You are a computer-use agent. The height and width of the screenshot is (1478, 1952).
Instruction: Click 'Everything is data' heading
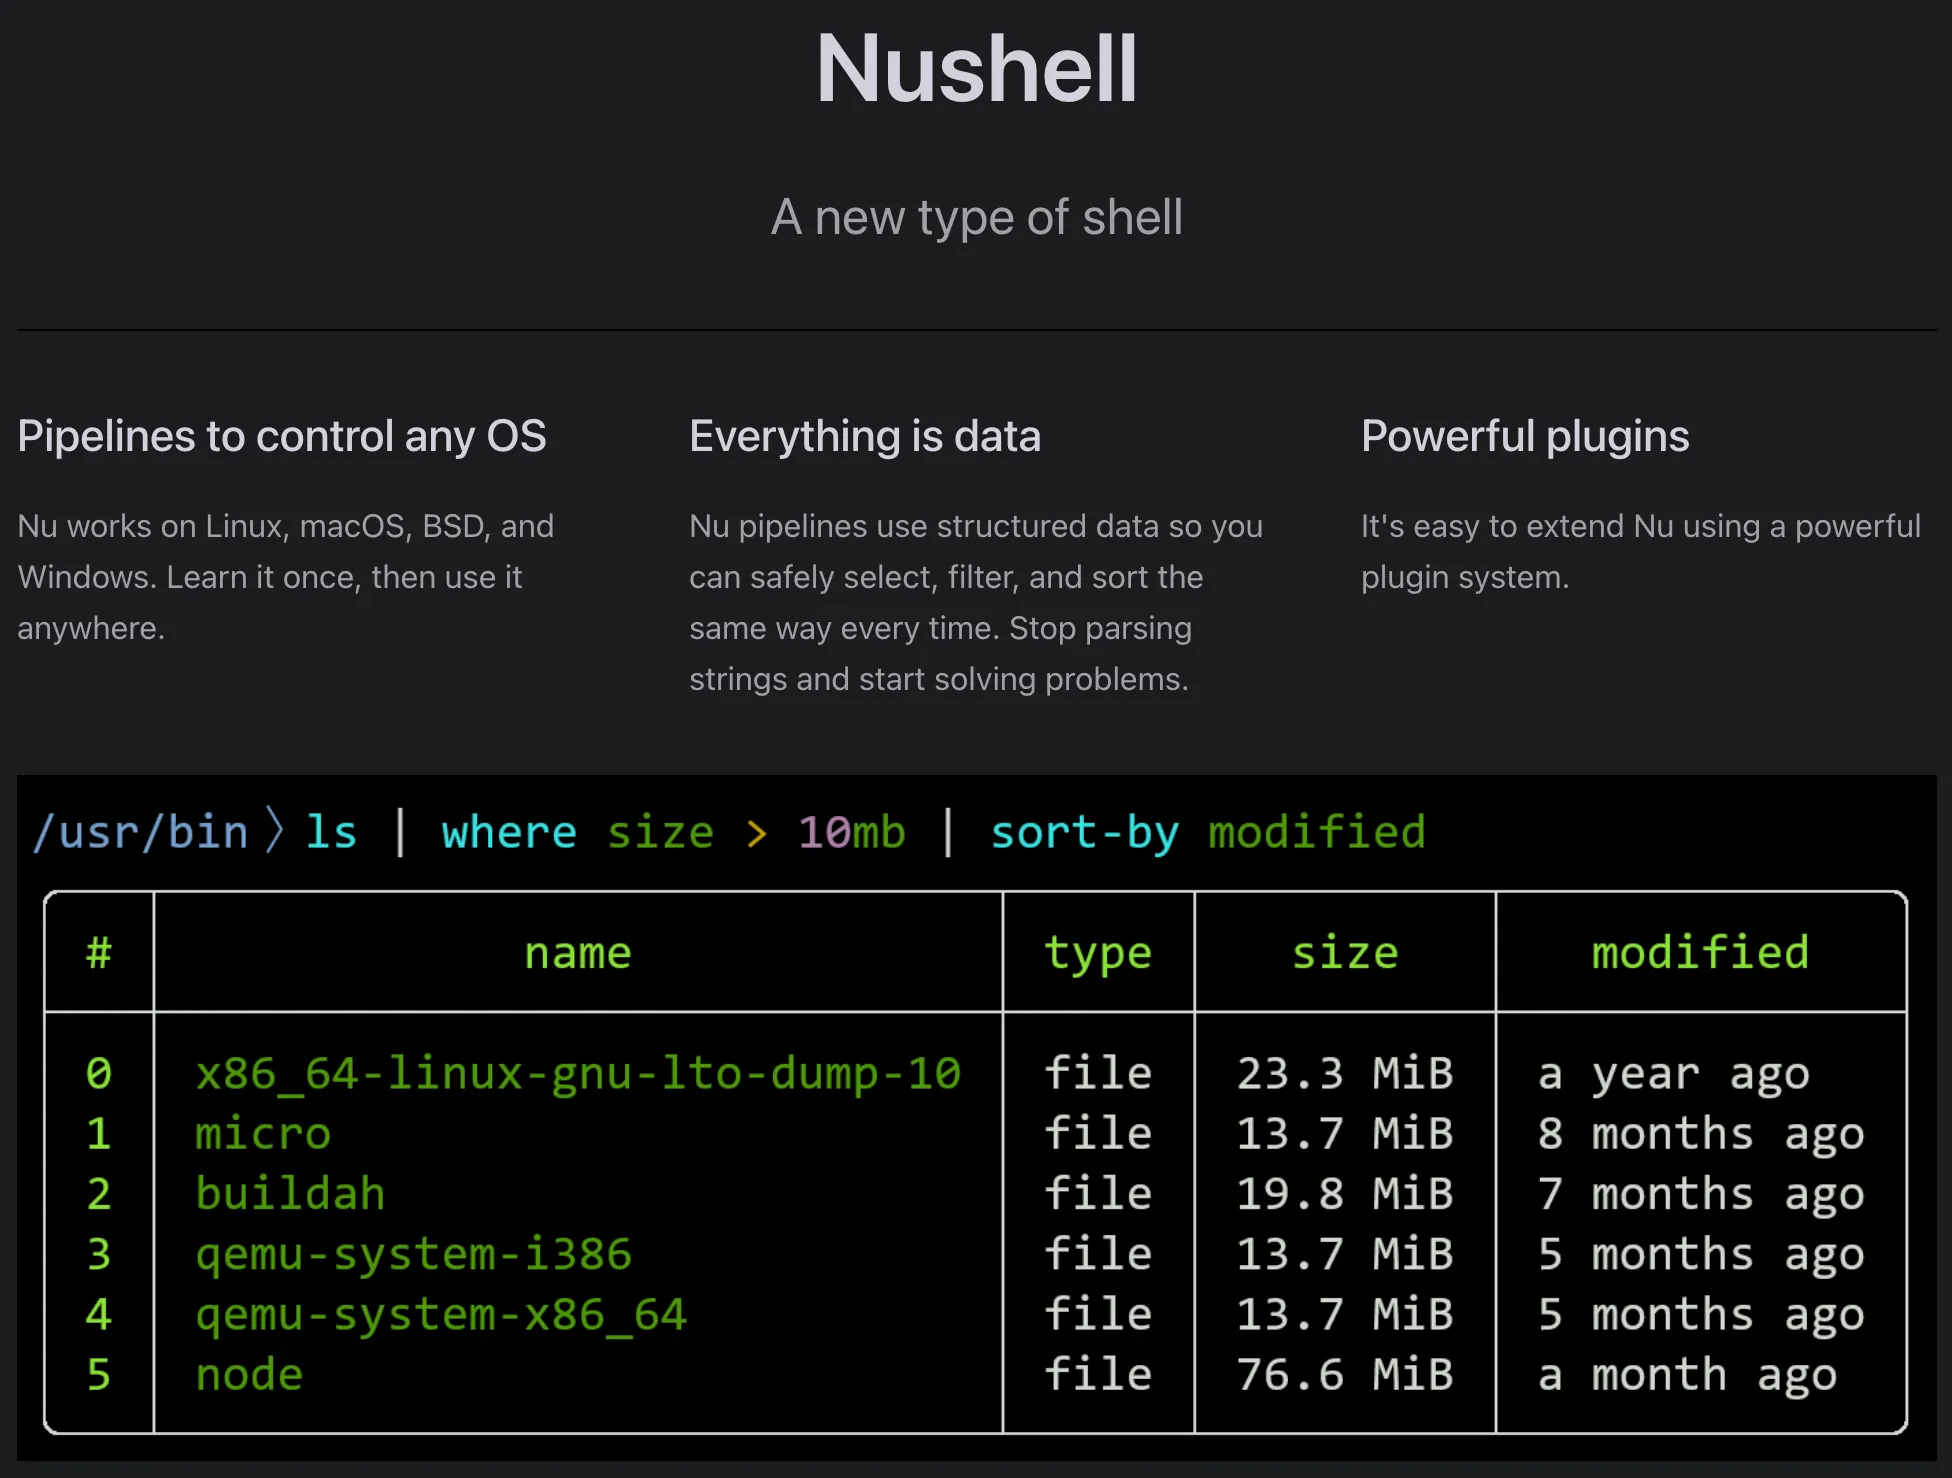point(865,436)
